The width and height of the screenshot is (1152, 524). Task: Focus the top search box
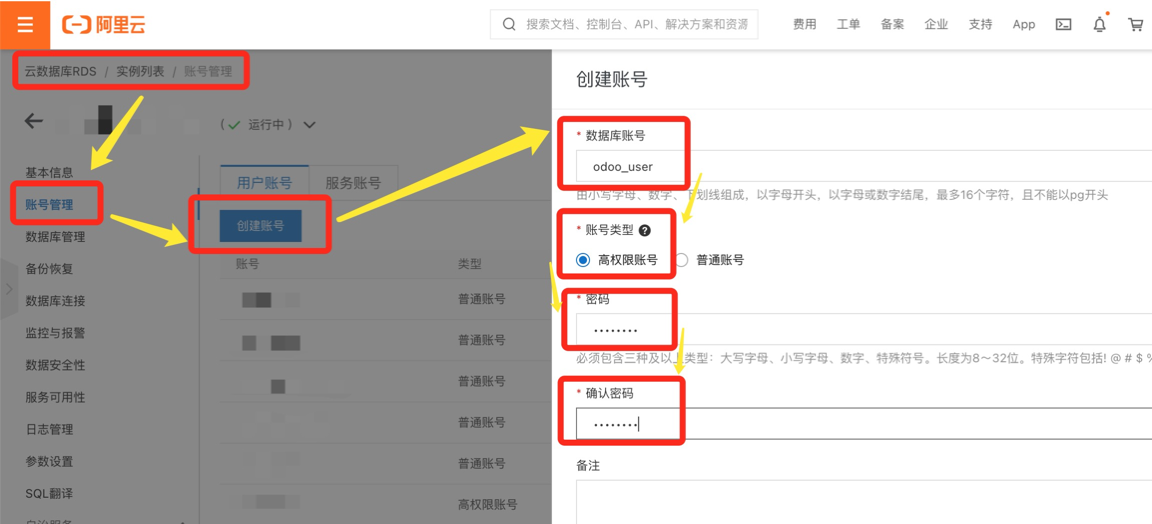pyautogui.click(x=624, y=24)
